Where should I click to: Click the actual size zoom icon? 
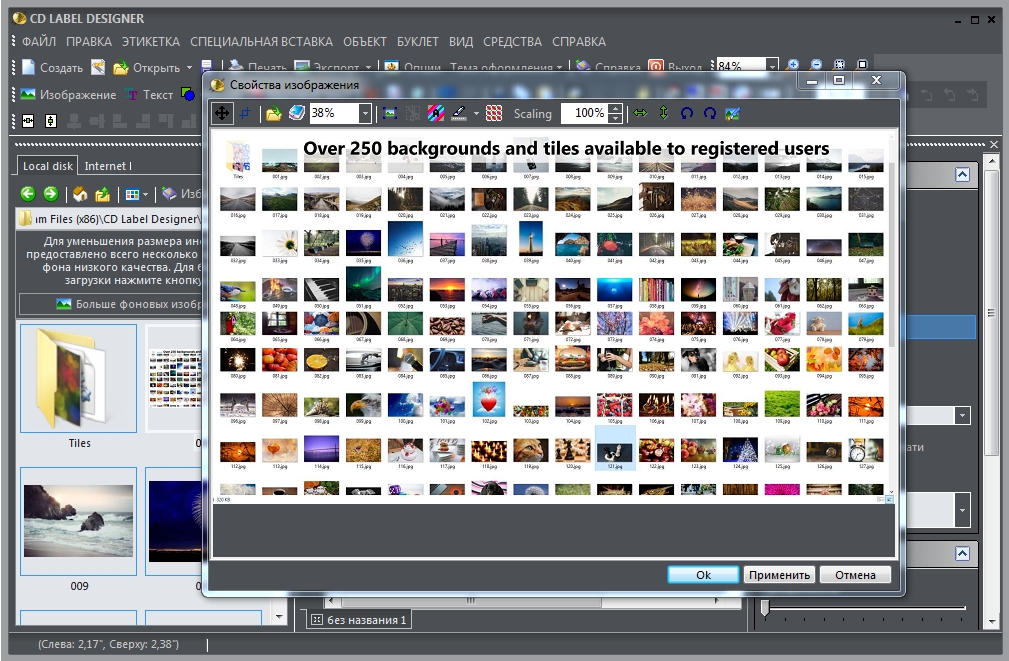(x=862, y=65)
